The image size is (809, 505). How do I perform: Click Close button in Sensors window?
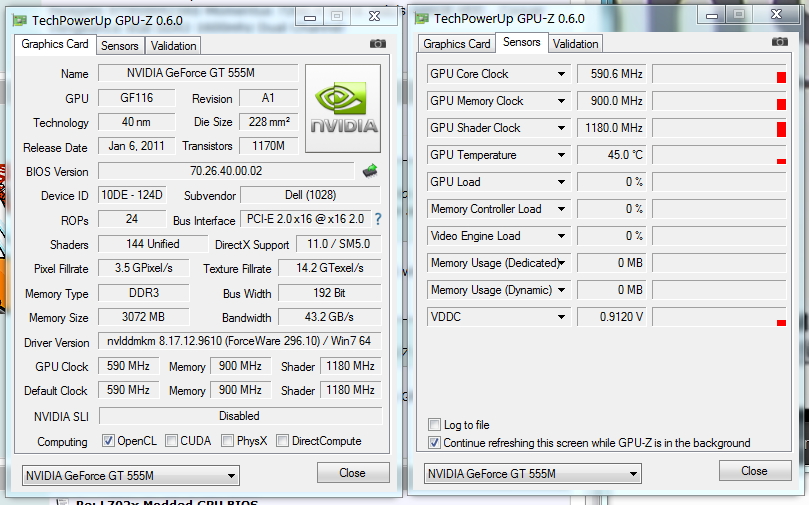coord(755,470)
